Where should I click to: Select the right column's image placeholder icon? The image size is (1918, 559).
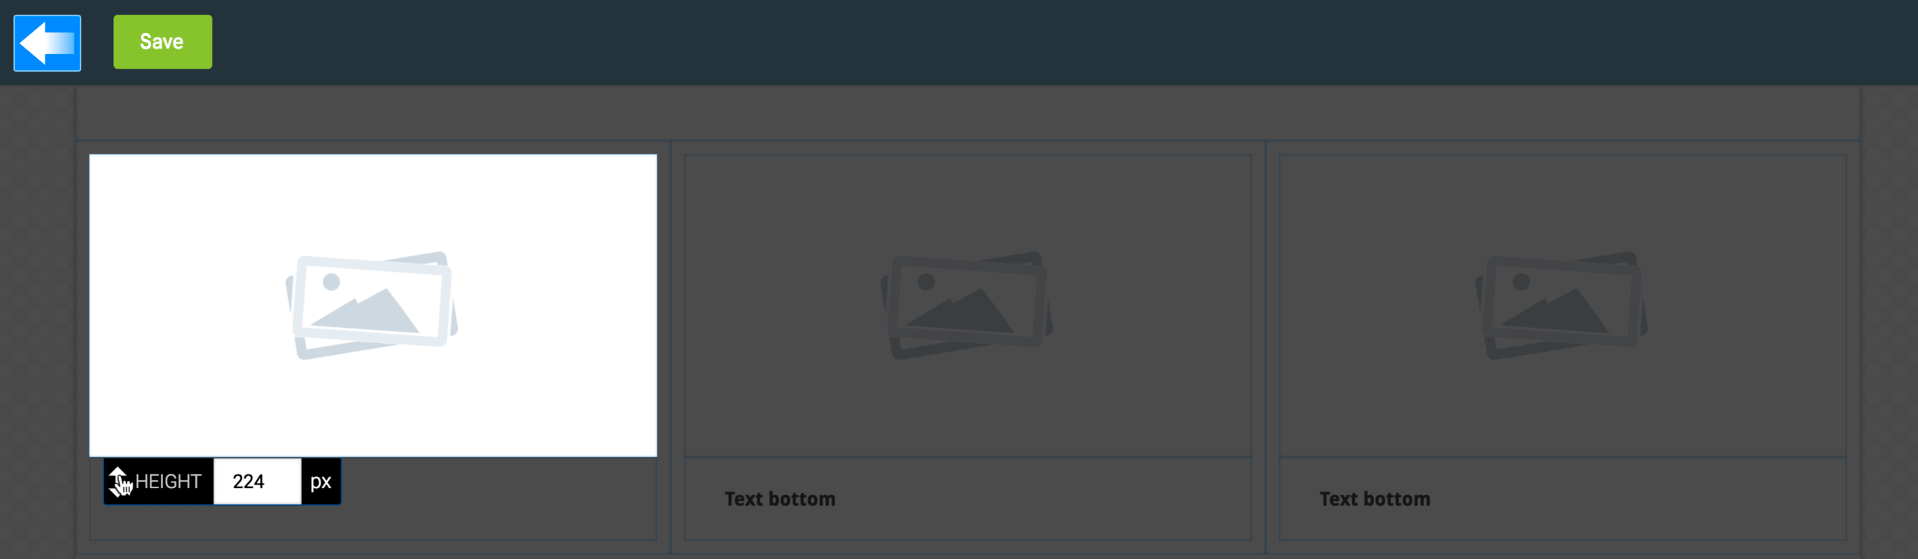point(1562,305)
